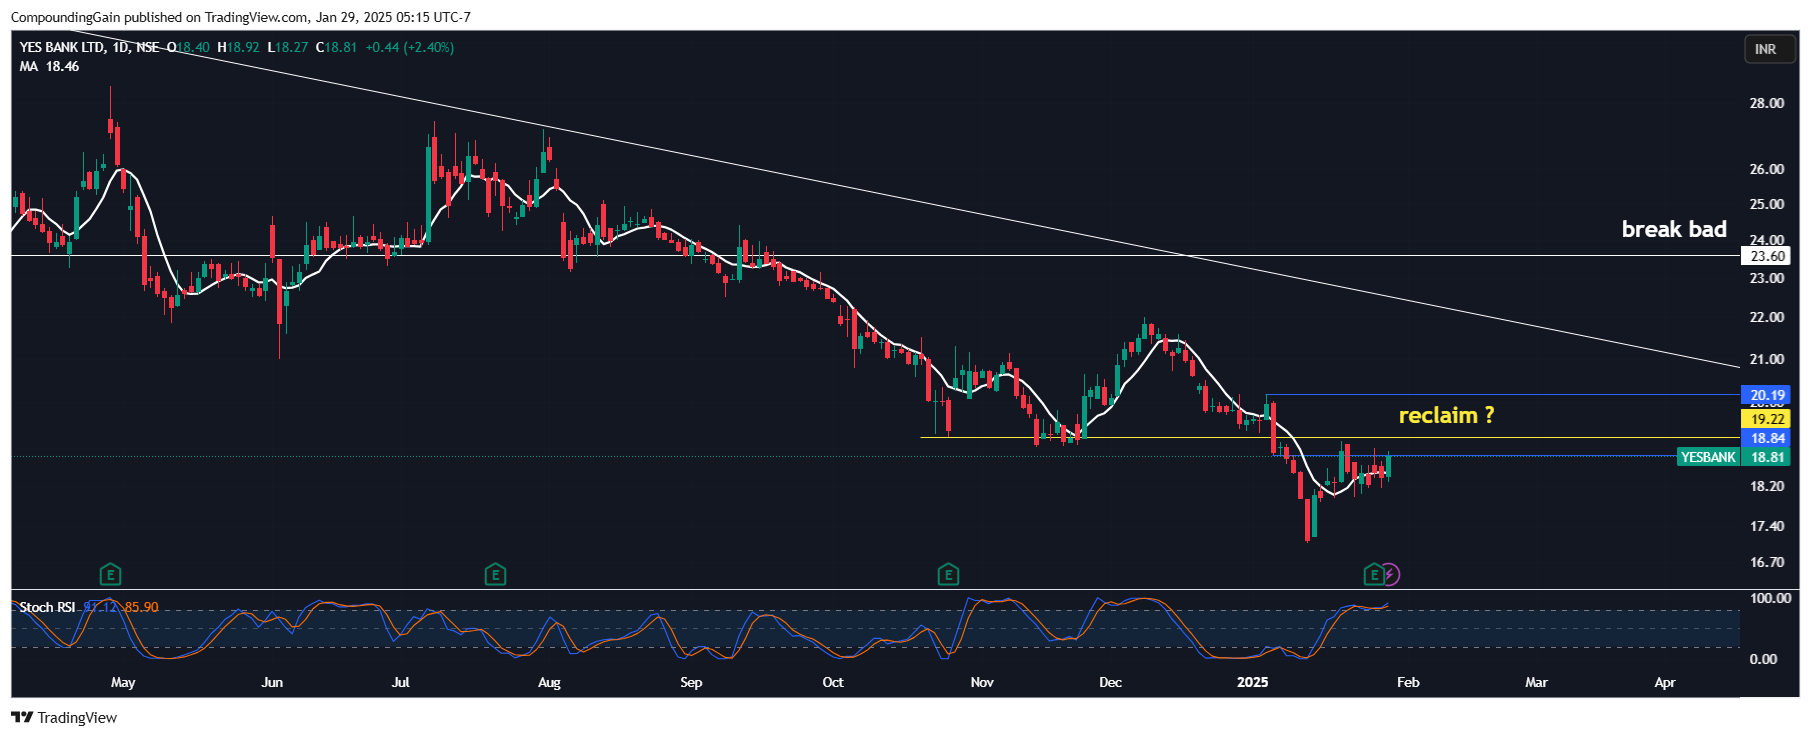
Task: Click the 28.00 price axis label
Action: (1767, 103)
